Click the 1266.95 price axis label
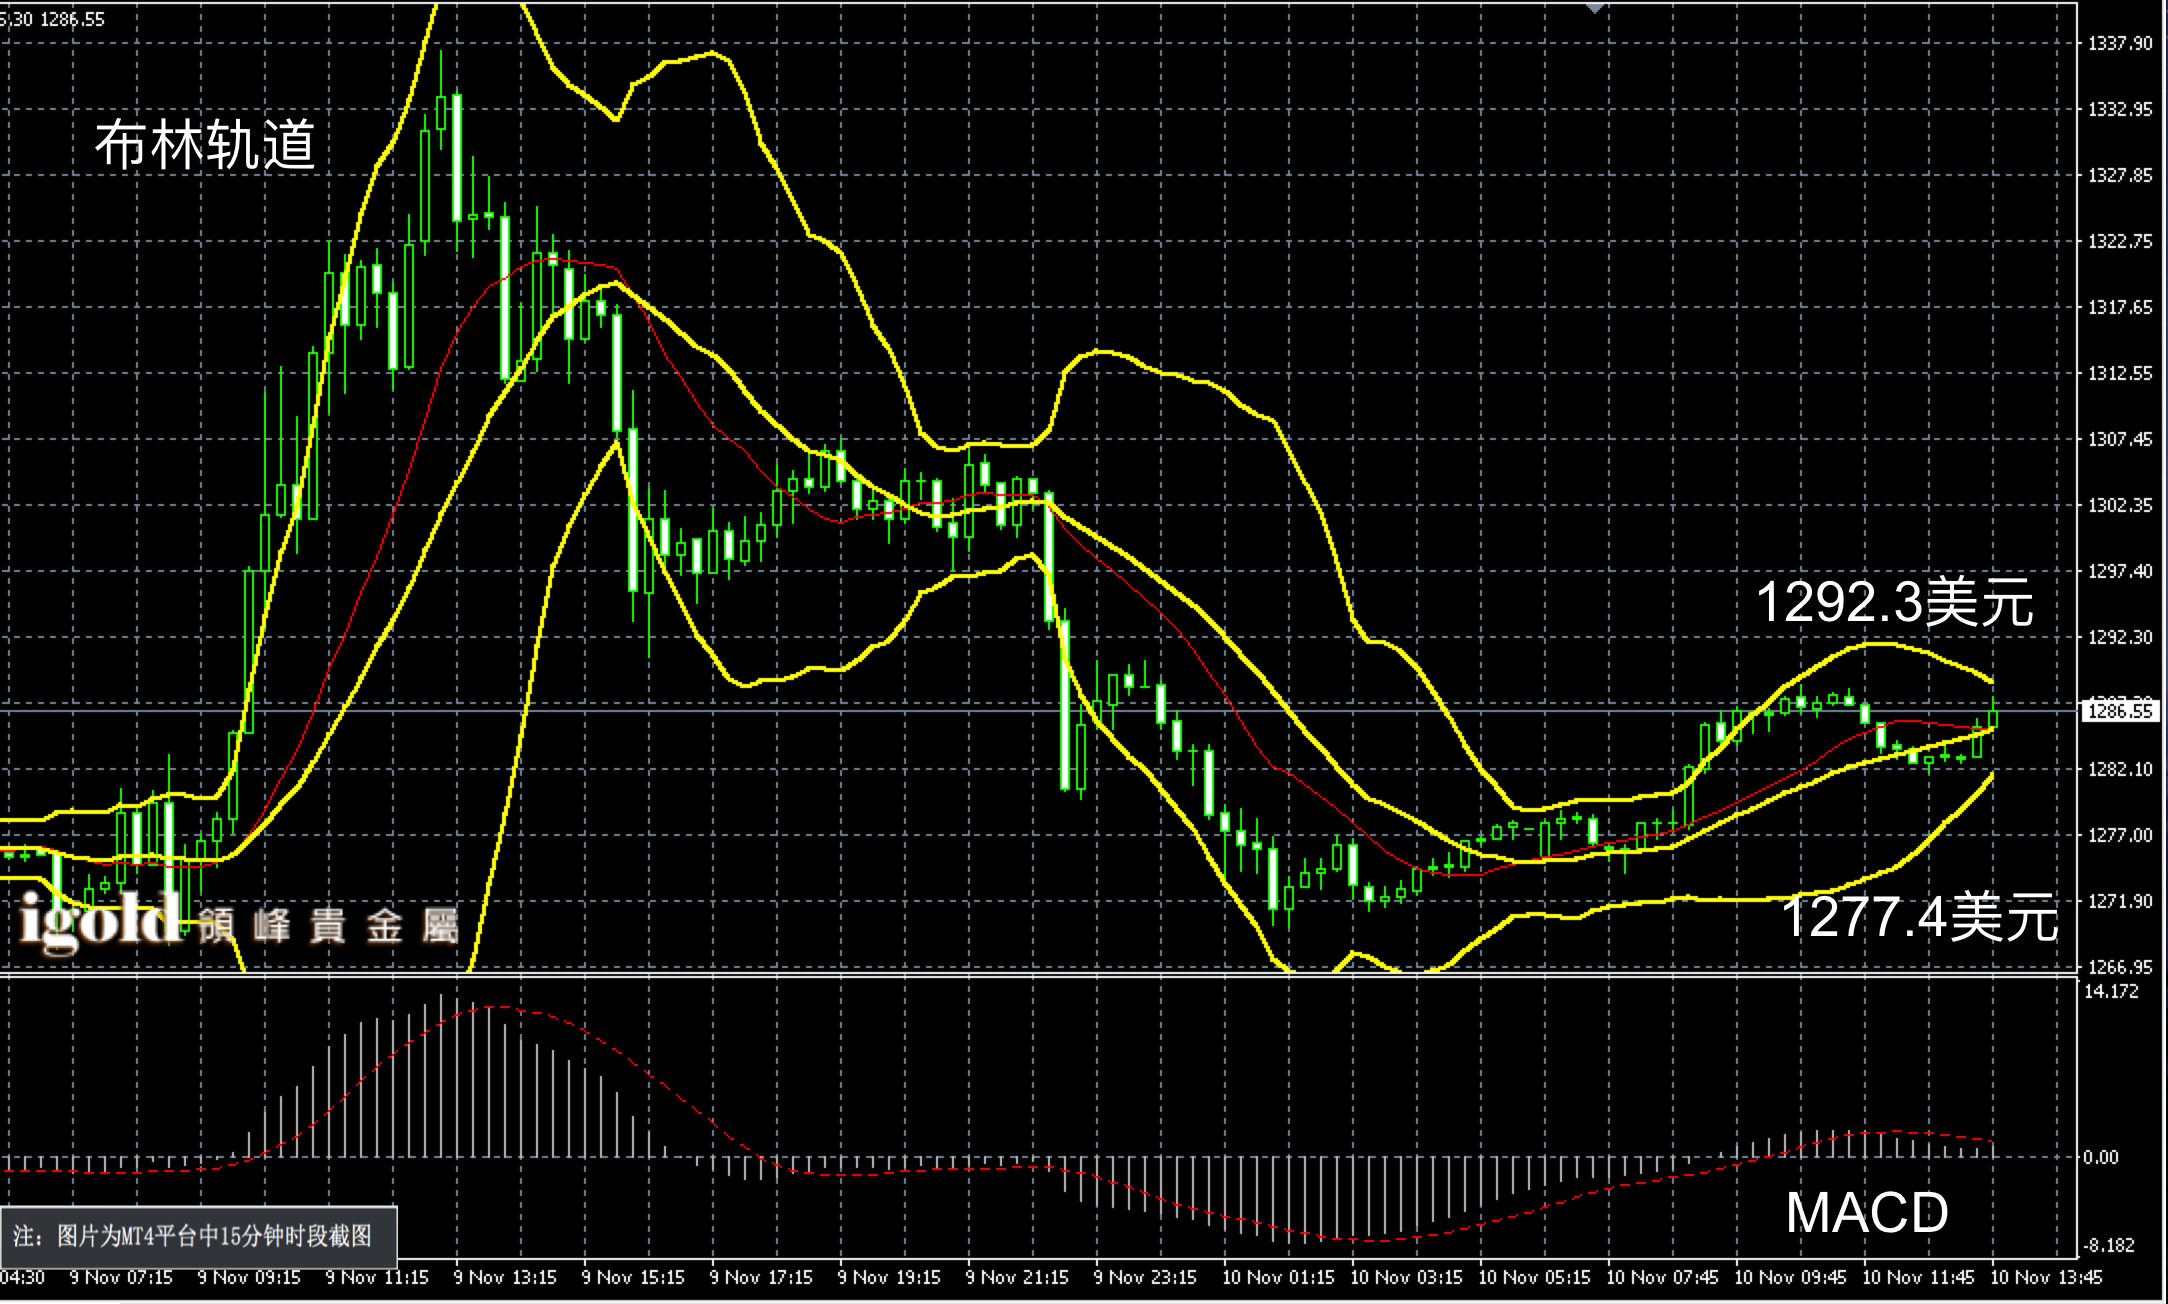 (2119, 967)
